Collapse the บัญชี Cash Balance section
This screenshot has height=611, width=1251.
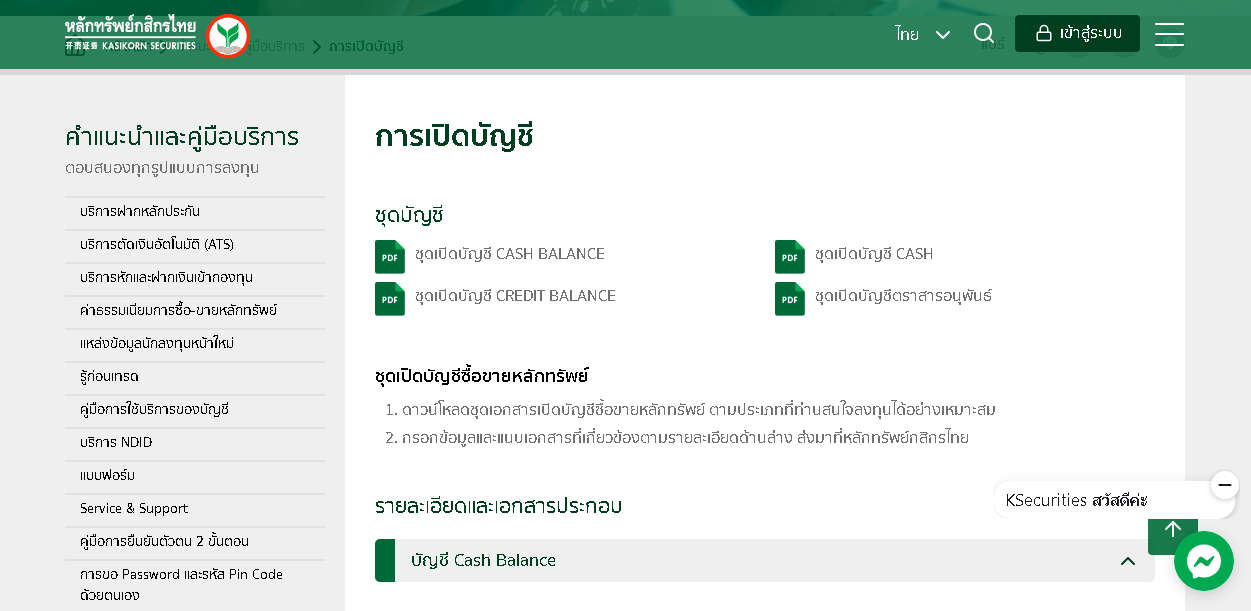(x=1128, y=561)
